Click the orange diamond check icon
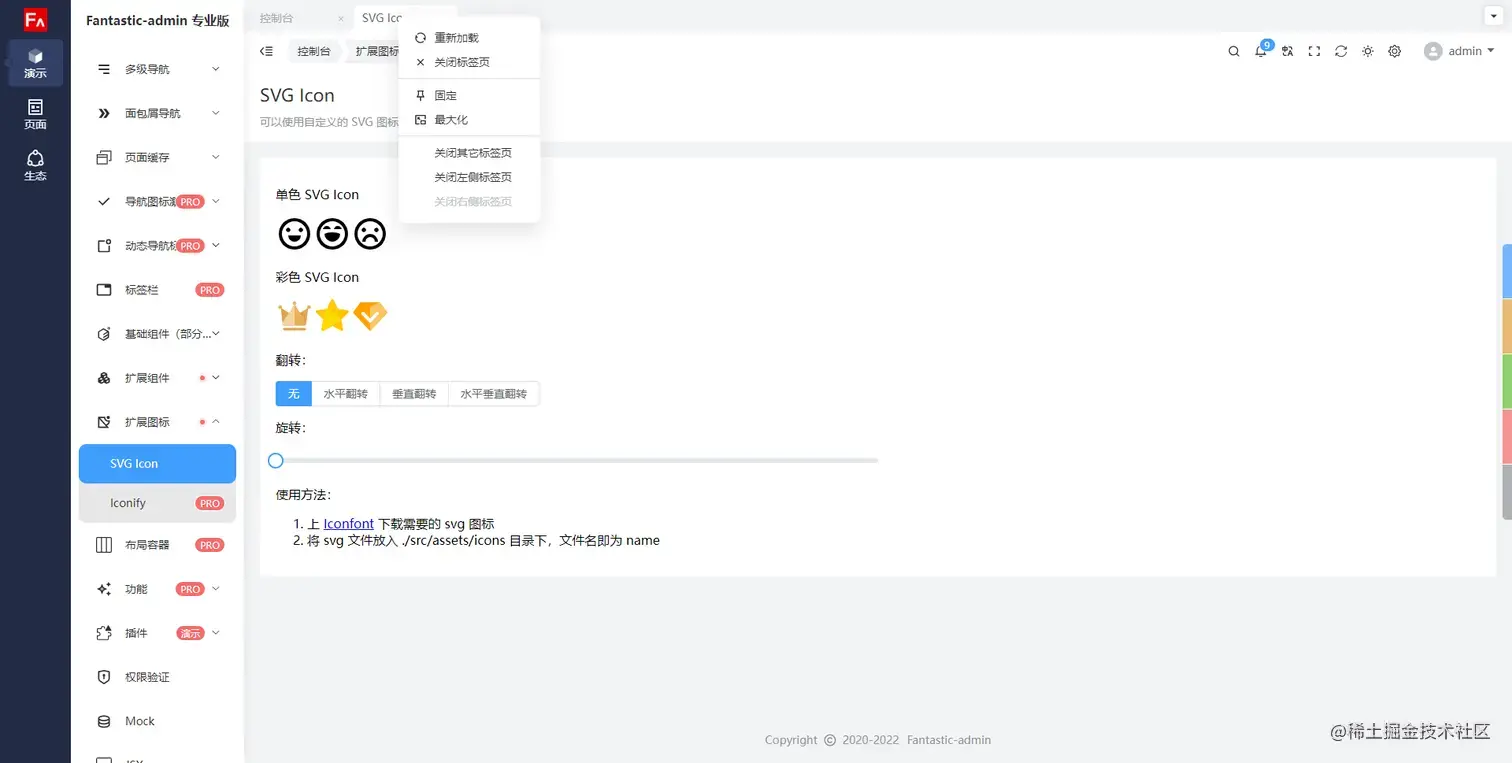Screen dimensions: 1512x763 (370, 316)
